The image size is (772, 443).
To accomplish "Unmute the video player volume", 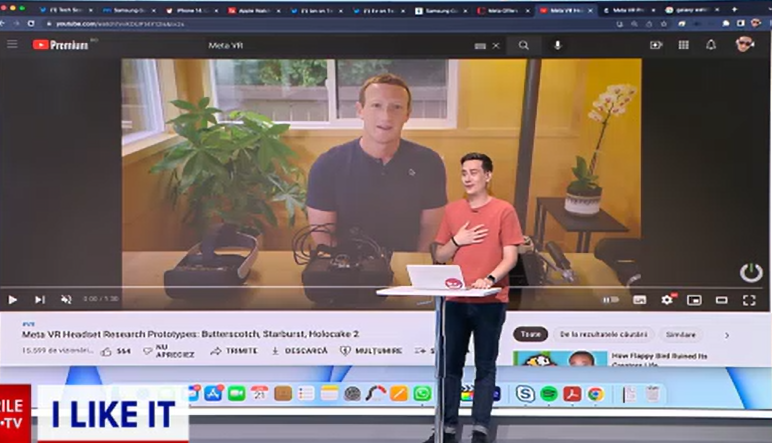I will [x=66, y=299].
